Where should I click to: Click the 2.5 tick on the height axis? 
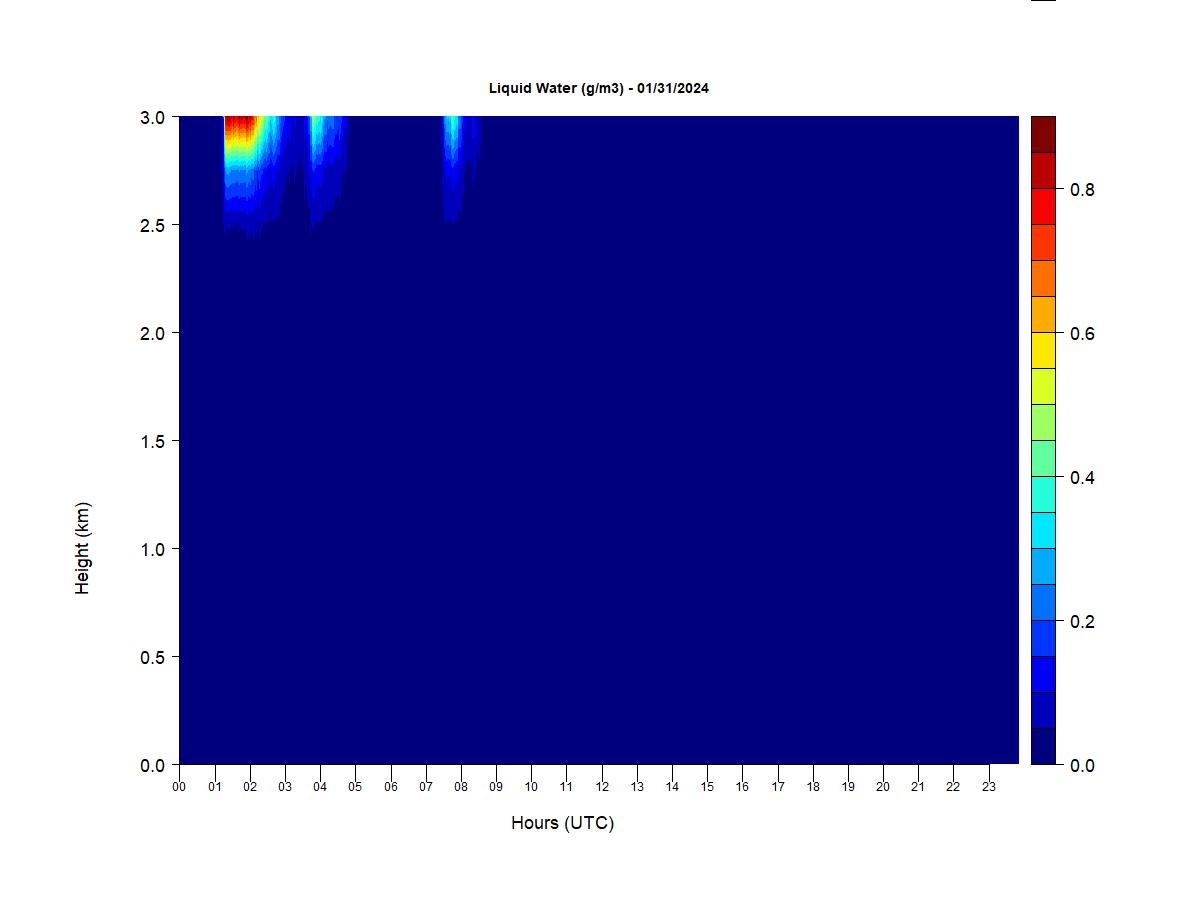click(153, 225)
